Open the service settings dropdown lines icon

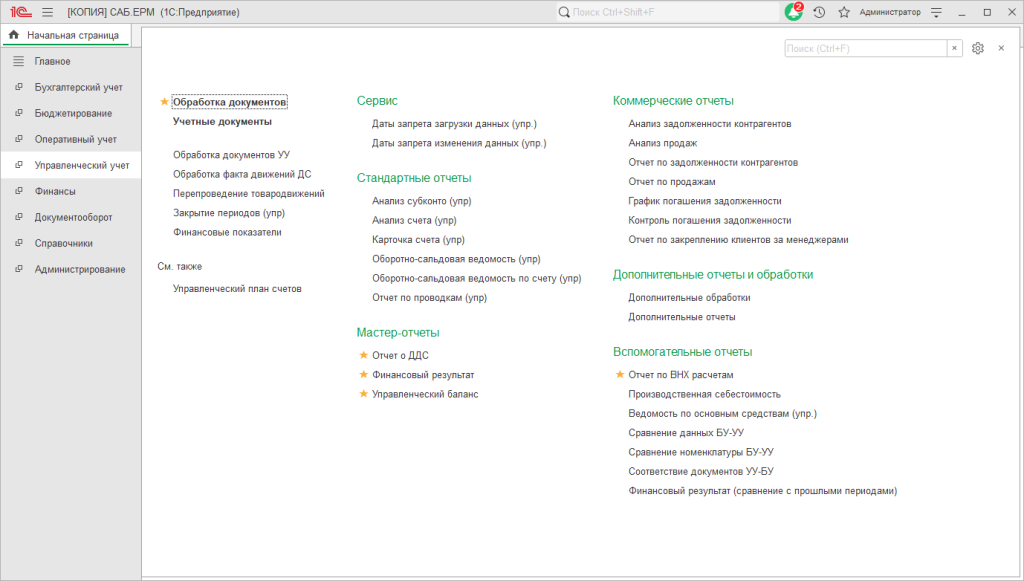pos(936,12)
